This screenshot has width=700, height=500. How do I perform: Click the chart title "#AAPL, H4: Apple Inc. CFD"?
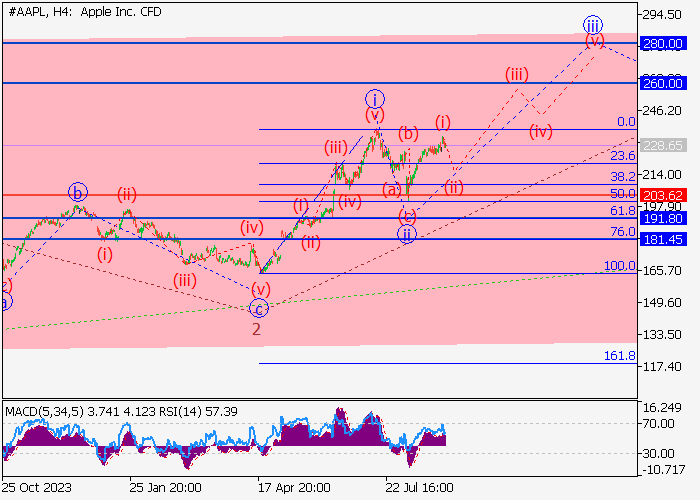[85, 12]
